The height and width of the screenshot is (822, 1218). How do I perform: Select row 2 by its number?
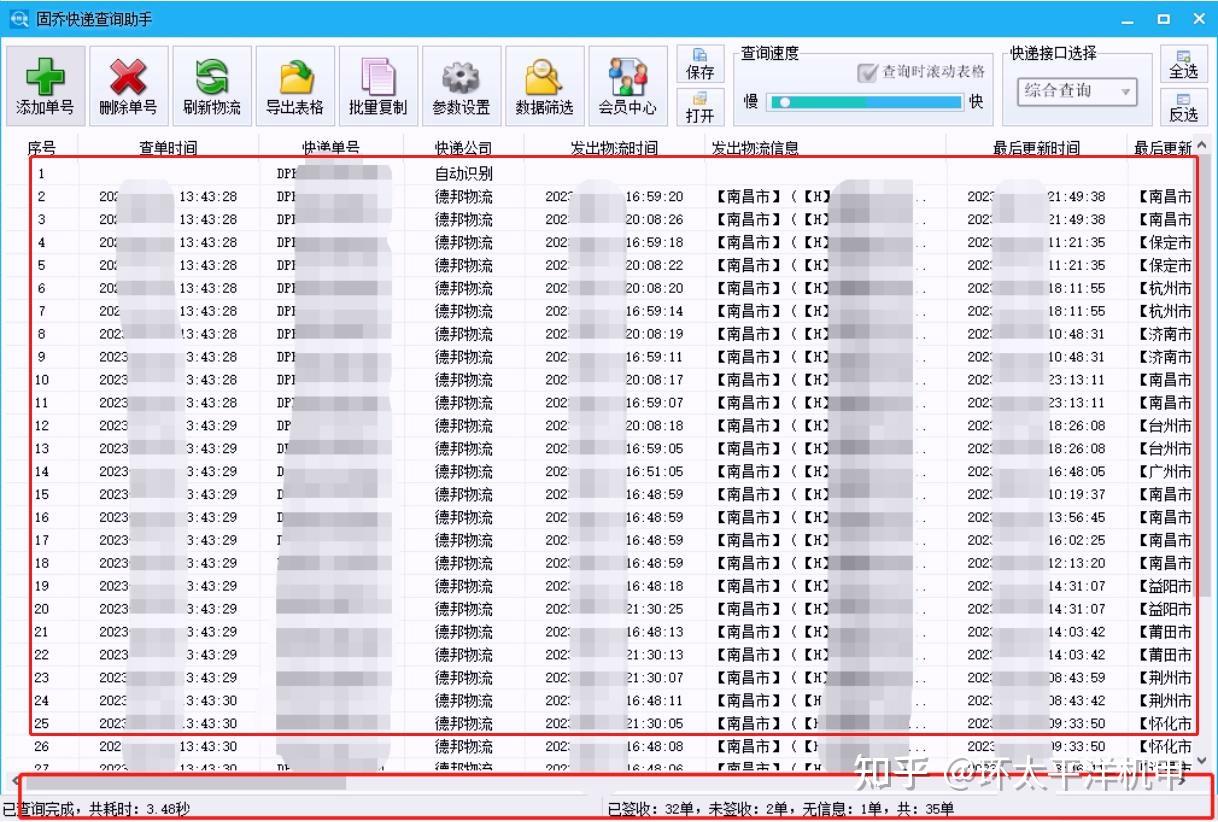coord(41,196)
